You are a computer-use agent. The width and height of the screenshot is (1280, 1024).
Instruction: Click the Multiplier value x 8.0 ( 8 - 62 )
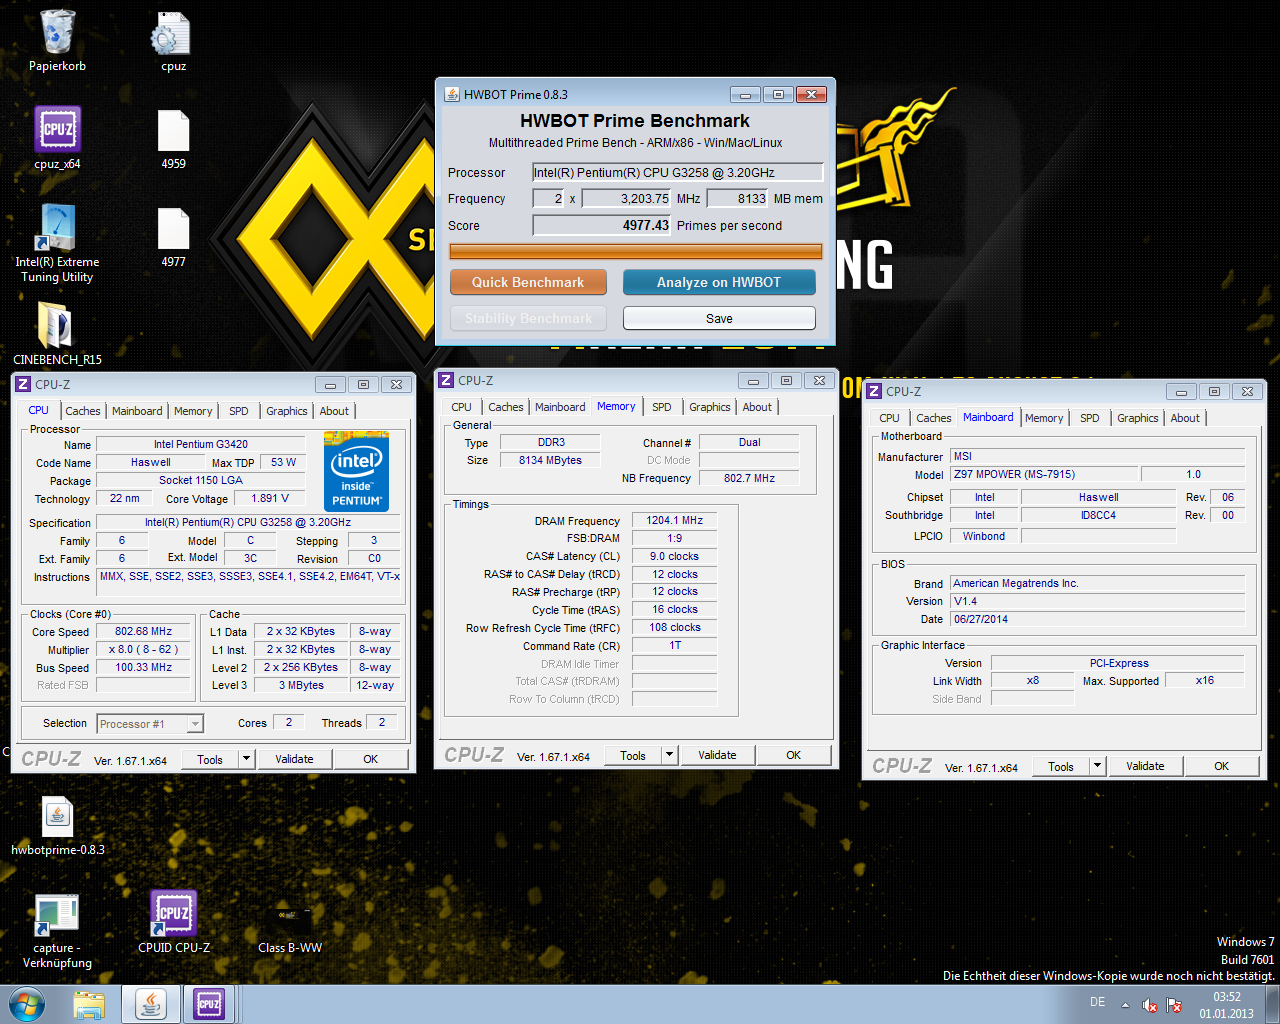(x=143, y=649)
